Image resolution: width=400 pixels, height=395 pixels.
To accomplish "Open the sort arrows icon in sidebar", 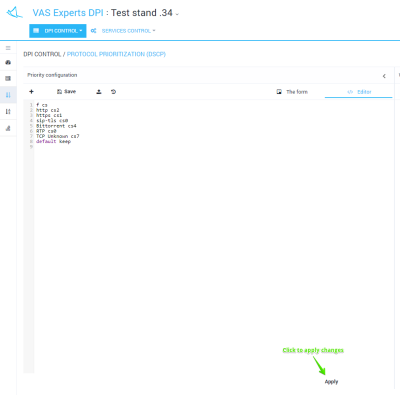I will pos(8,112).
